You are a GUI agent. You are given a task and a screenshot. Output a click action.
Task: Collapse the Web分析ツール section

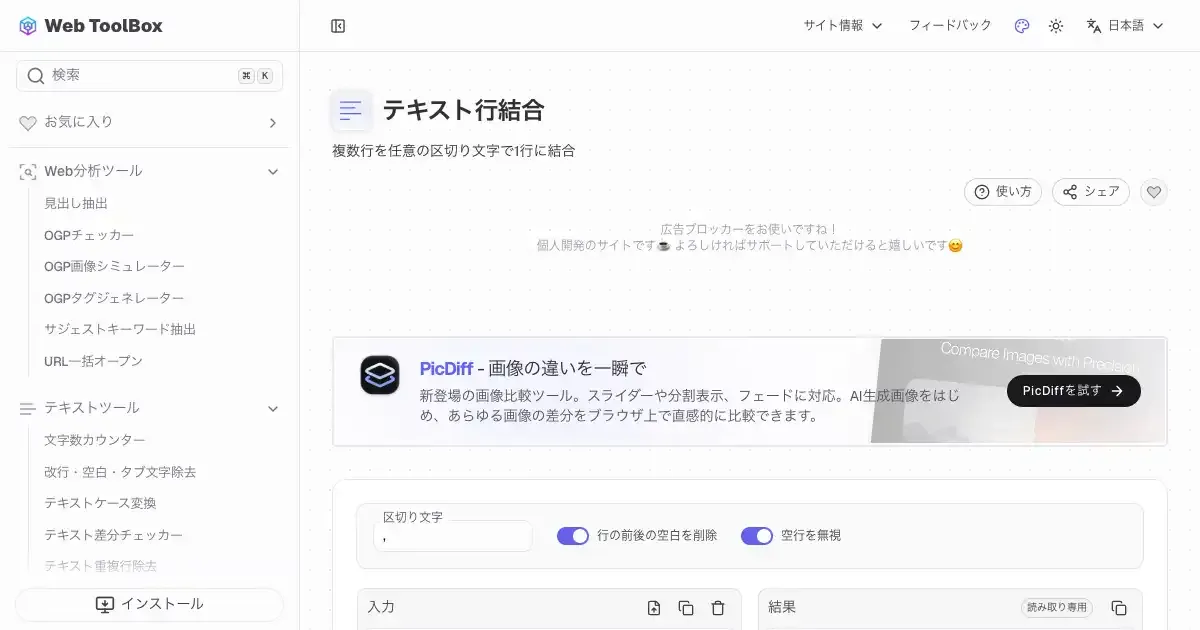click(272, 172)
